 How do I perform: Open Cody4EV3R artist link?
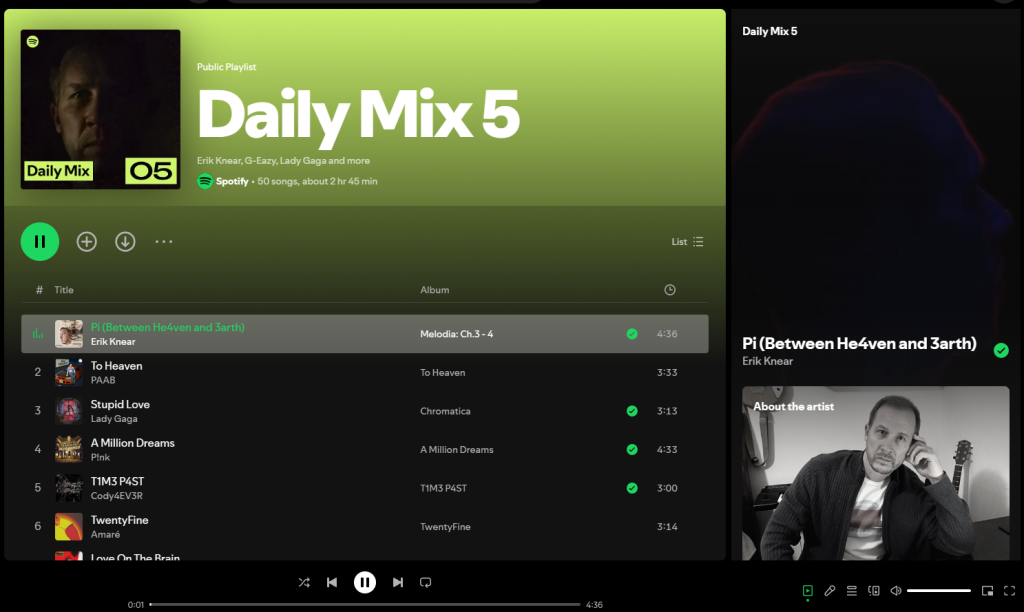pyautogui.click(x=117, y=496)
